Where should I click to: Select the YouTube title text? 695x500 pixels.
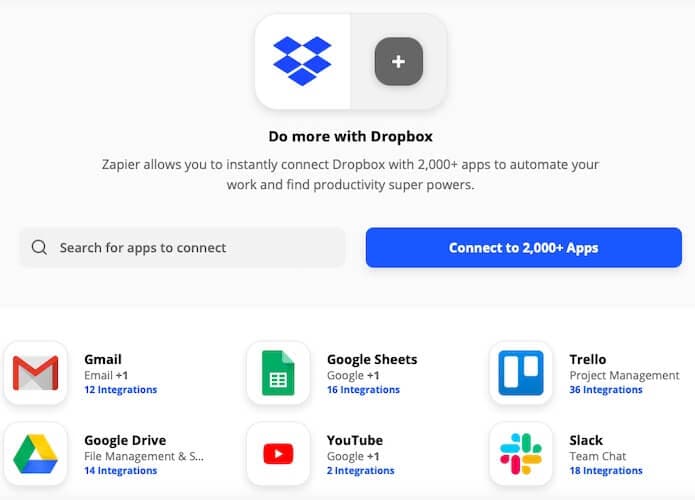(355, 440)
